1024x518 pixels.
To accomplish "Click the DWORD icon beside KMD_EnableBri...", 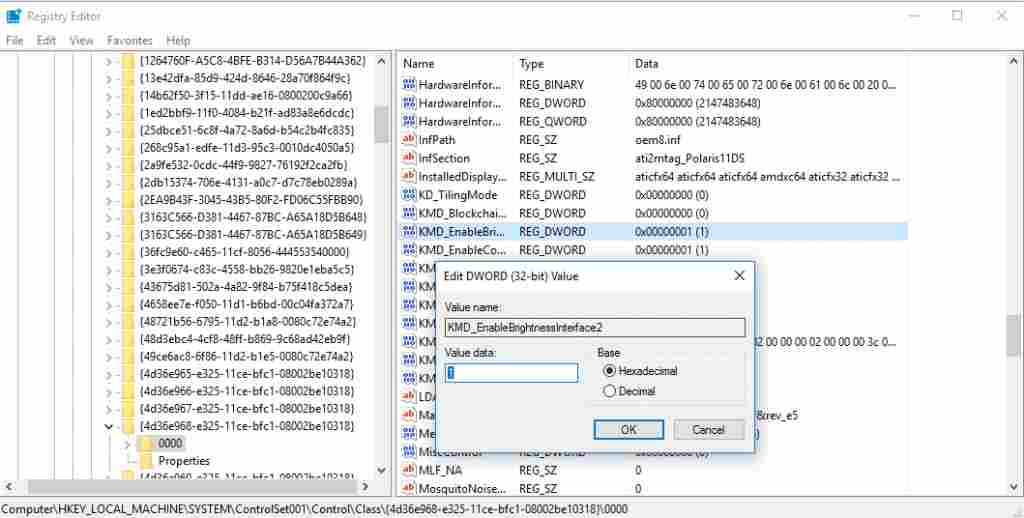I will (409, 231).
